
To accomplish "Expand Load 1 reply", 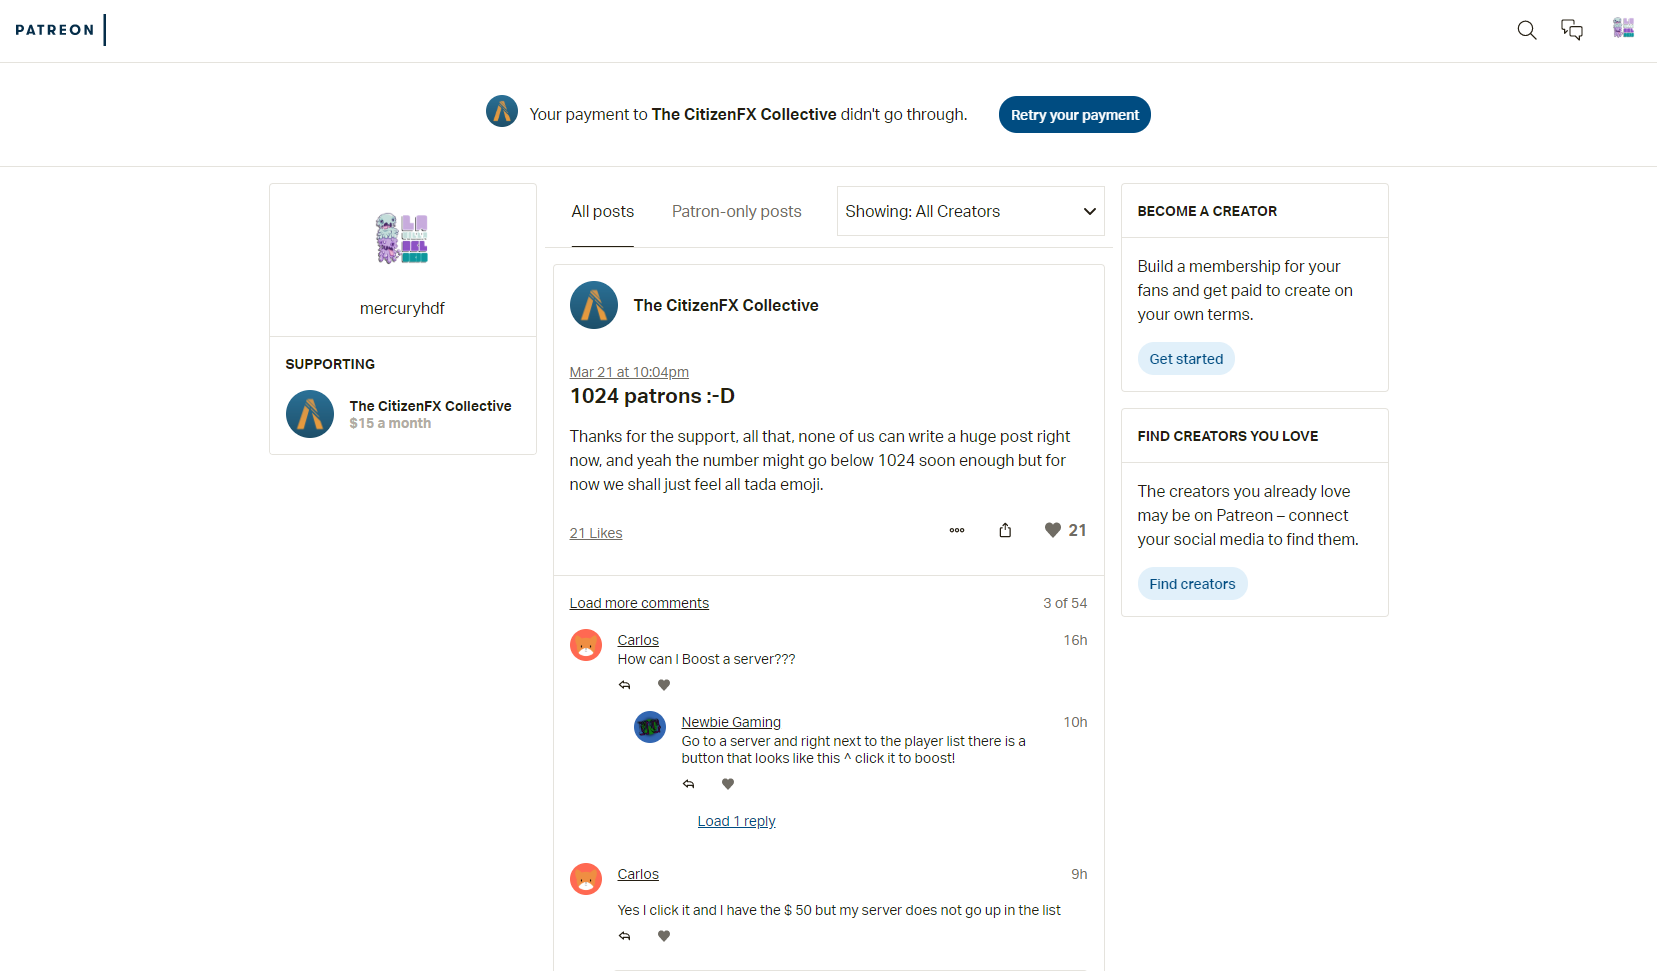I will tap(737, 821).
